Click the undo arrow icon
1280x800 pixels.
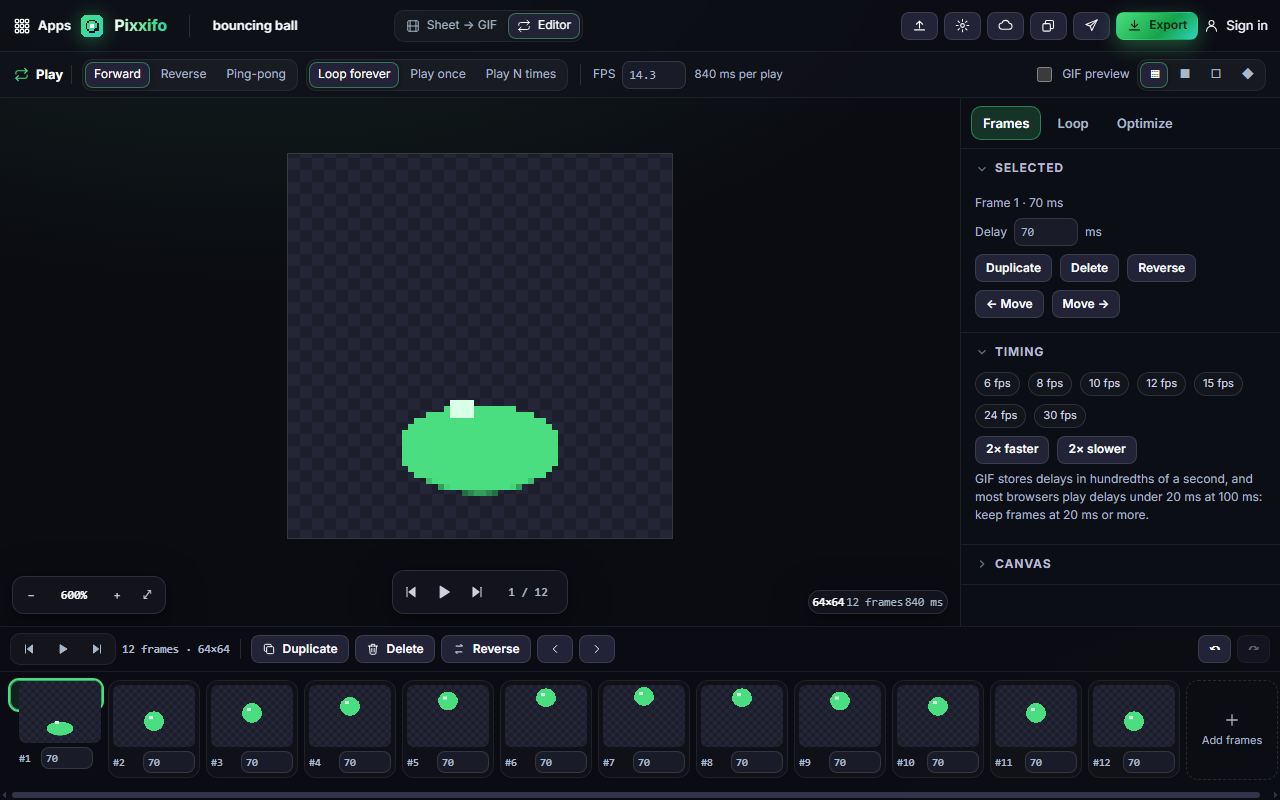1215,649
